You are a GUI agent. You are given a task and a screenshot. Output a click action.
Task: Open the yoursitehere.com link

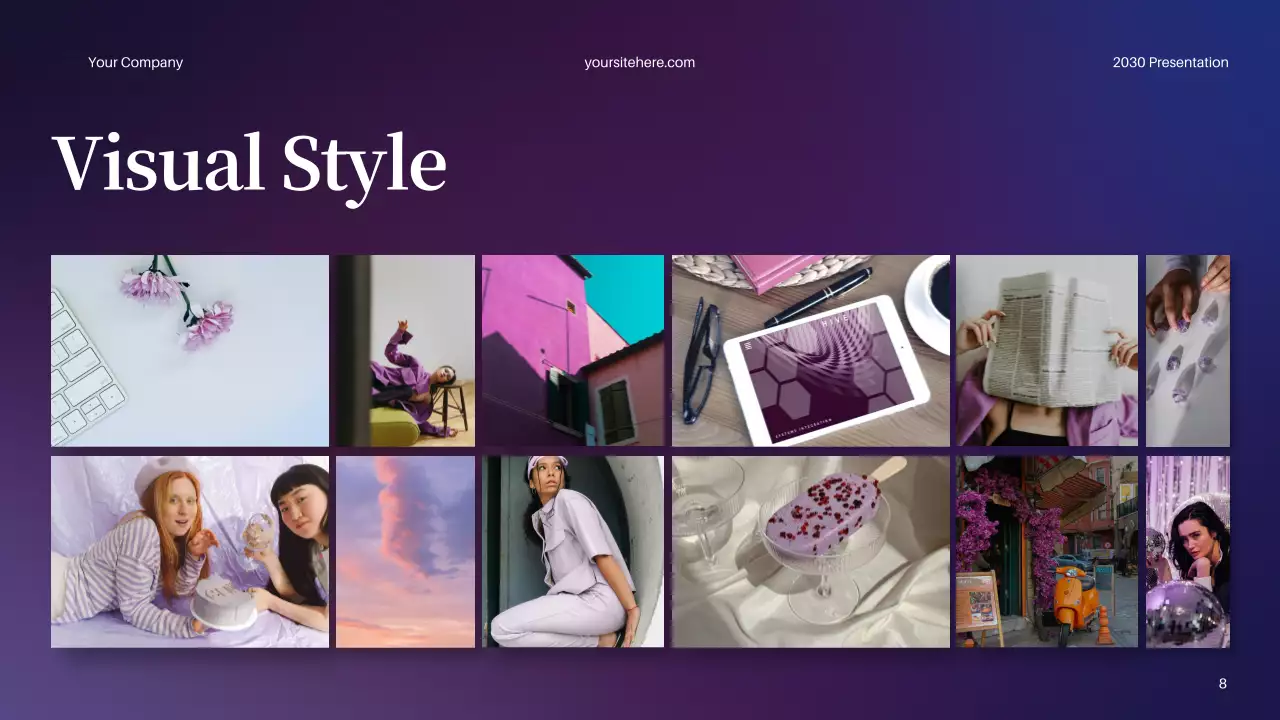[x=639, y=62]
